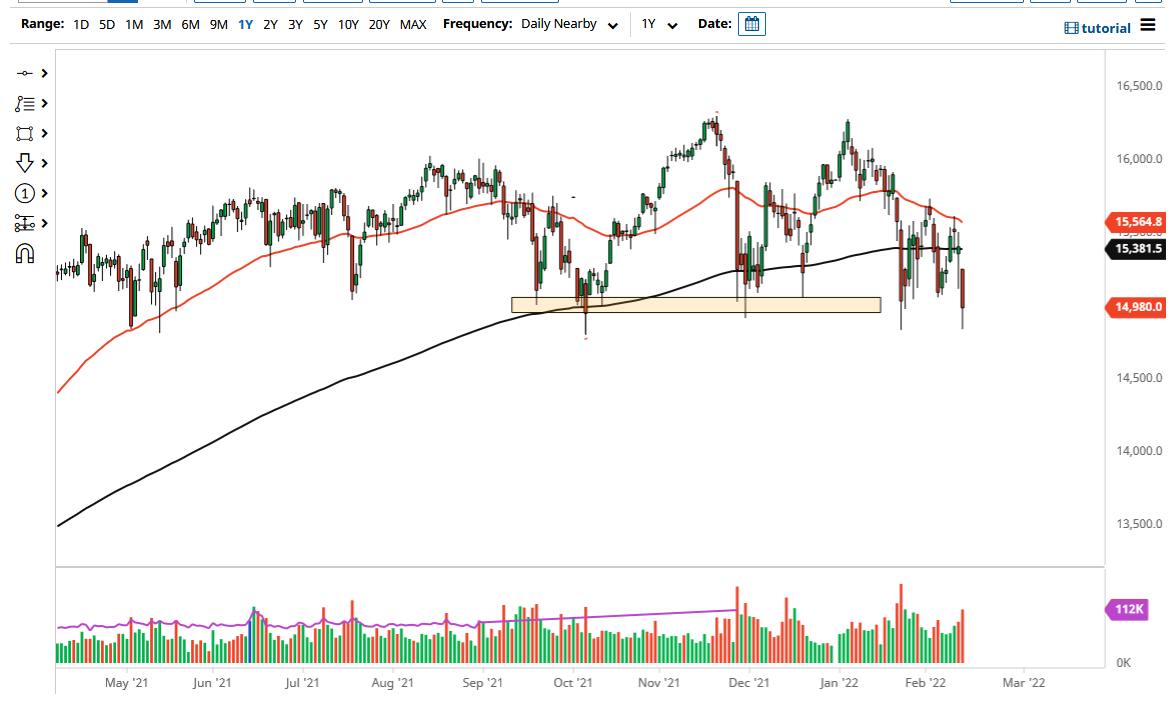Expand the 1Y zoom dropdown

click(x=660, y=23)
